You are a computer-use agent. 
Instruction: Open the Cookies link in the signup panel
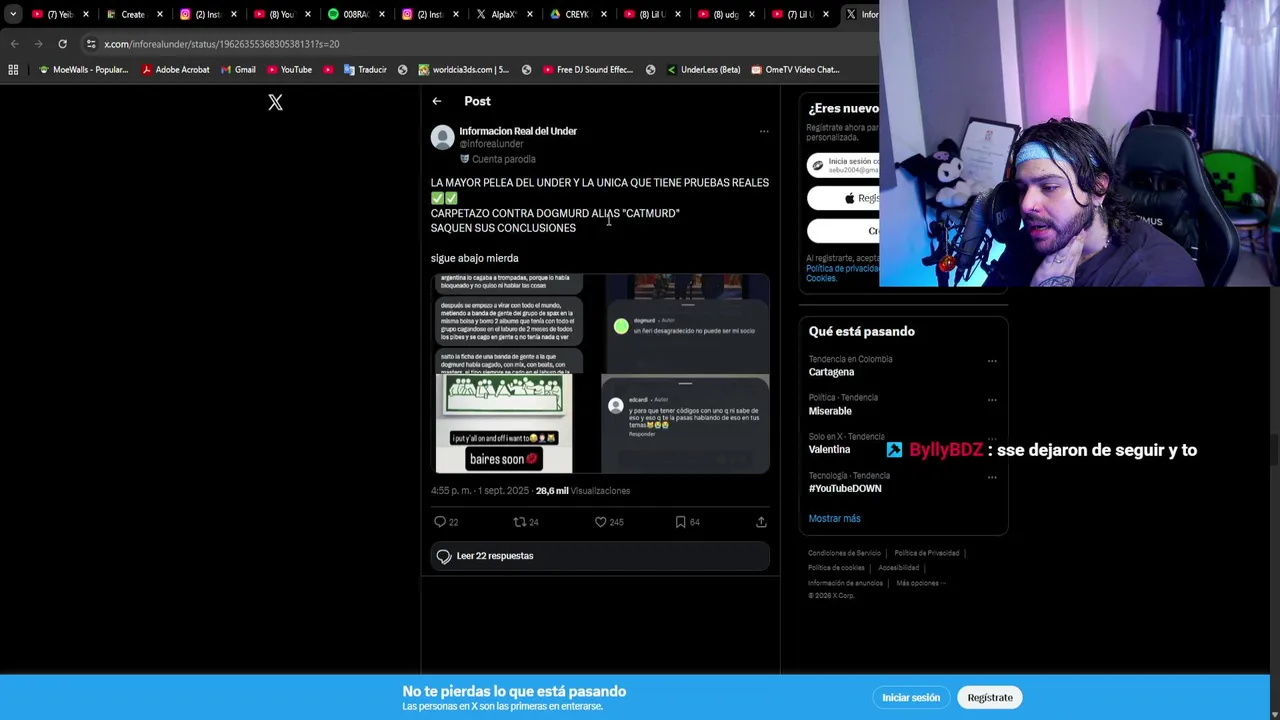[821, 279]
